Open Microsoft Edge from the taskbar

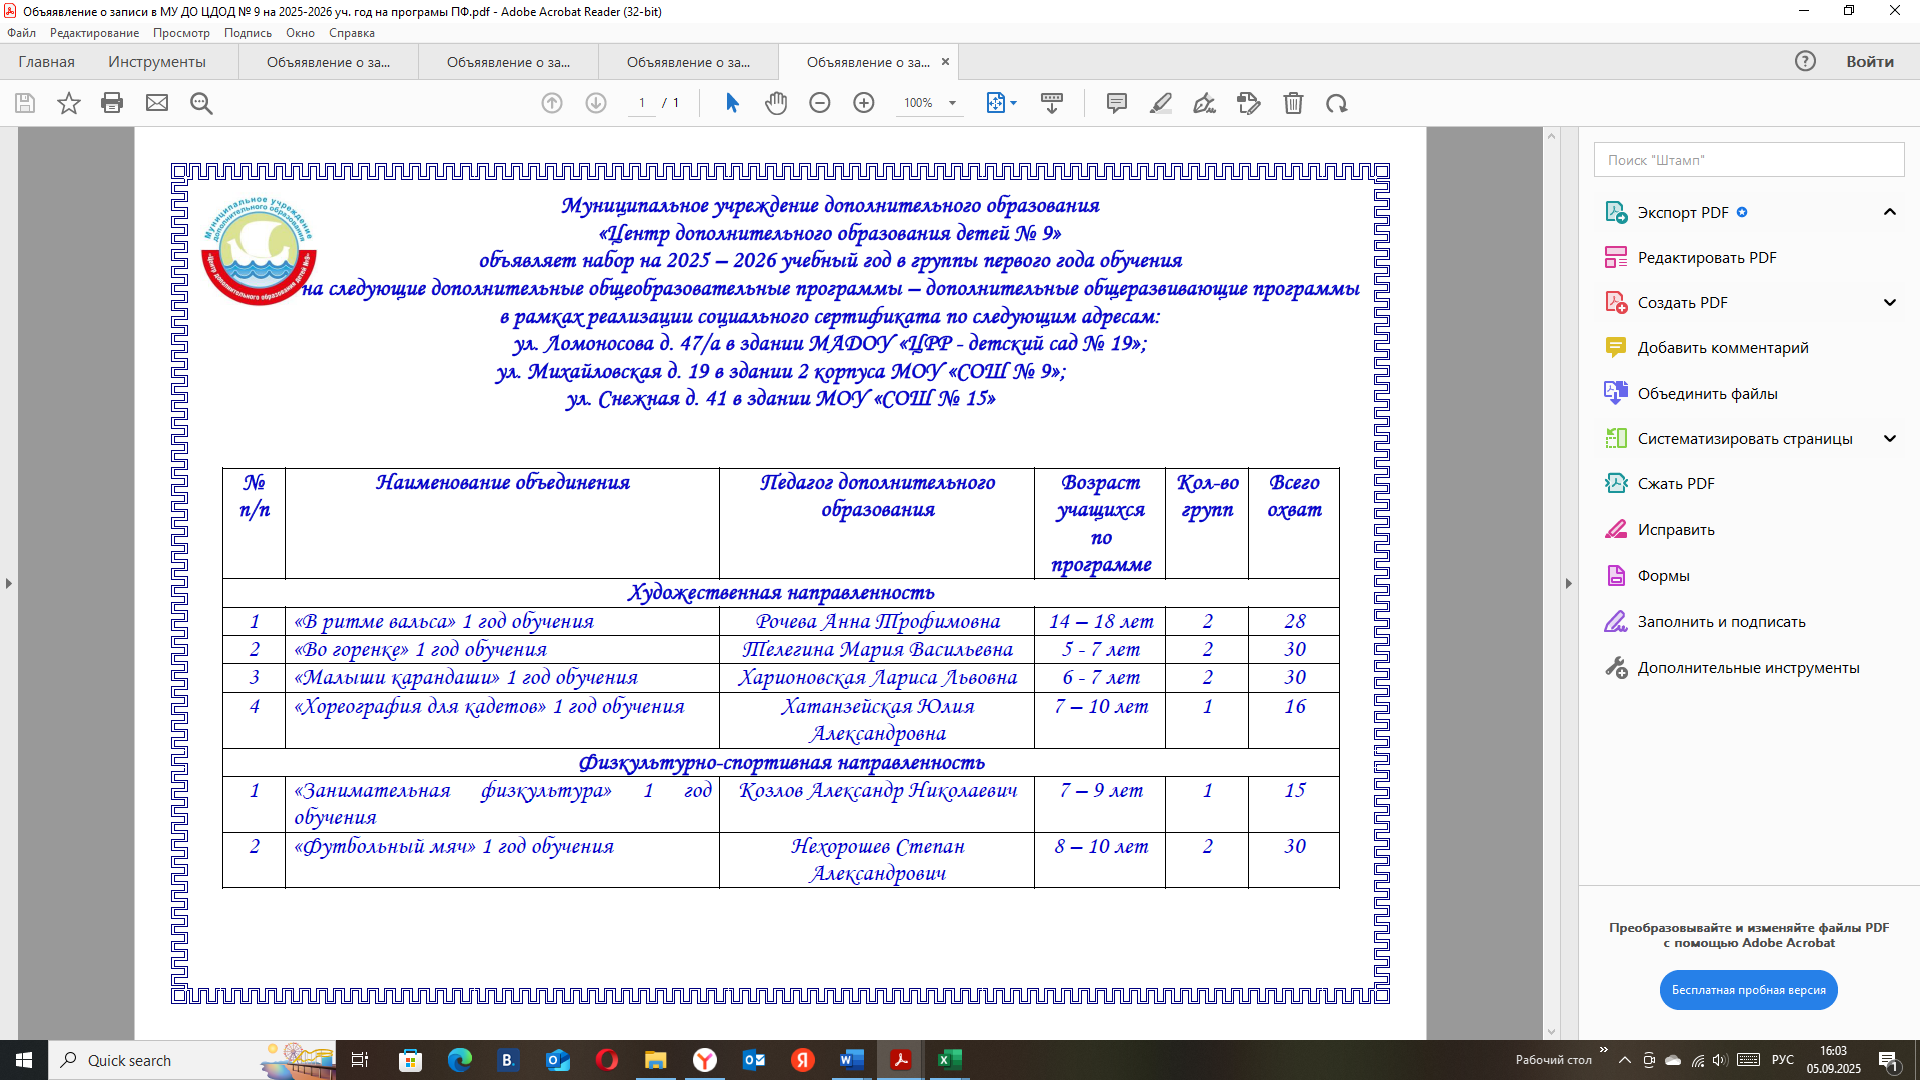tap(460, 1060)
